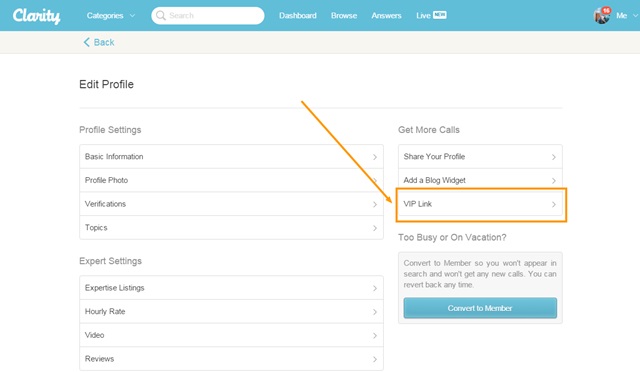The height and width of the screenshot is (372, 640).
Task: Open Verifications settings
Action: pos(231,204)
